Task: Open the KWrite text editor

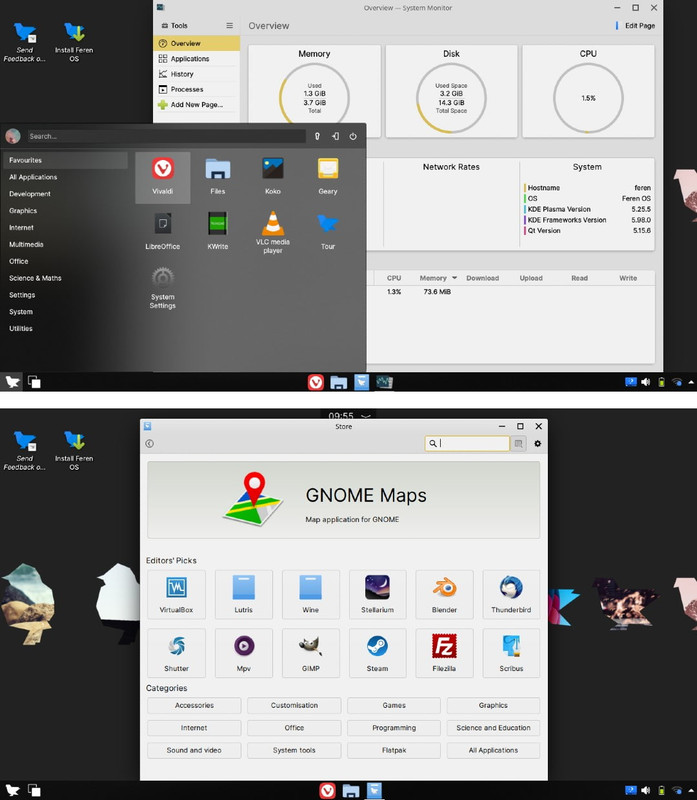Action: click(218, 232)
